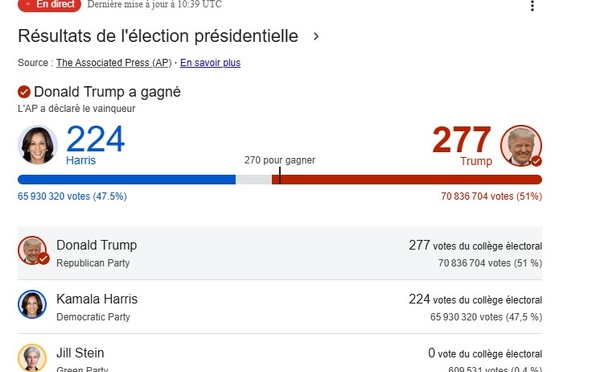600x372 pixels.
Task: Click Jill Stein's avatar in candidate list
Action: click(x=32, y=358)
